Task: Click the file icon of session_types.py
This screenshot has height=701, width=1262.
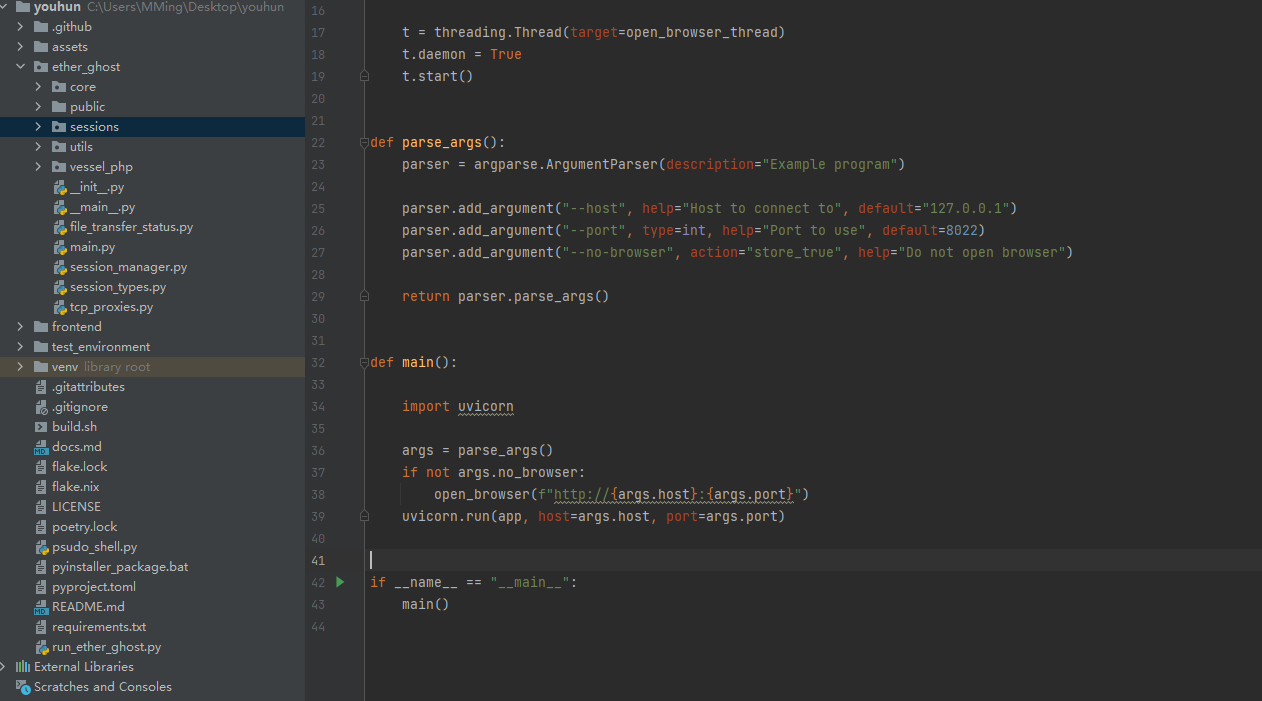Action: pyautogui.click(x=59, y=287)
